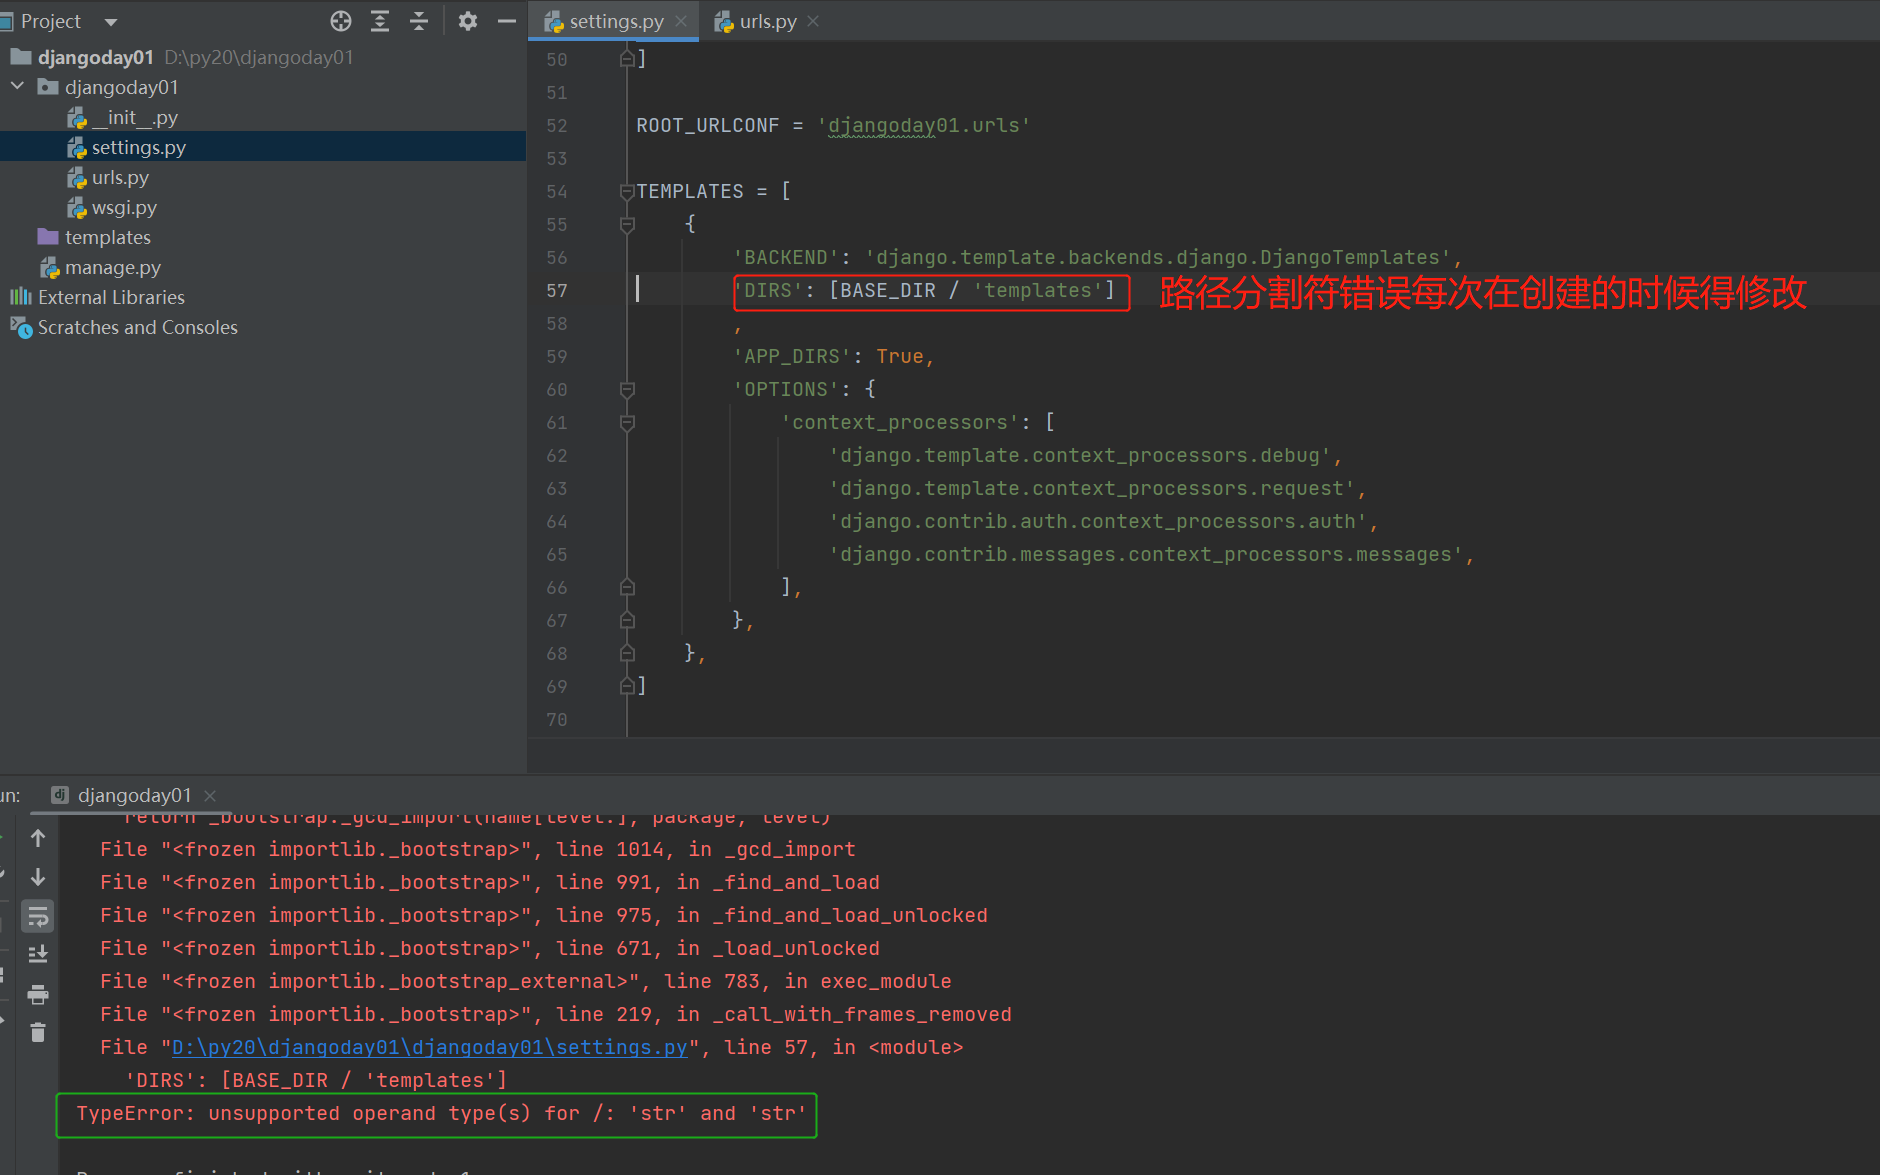
Task: Select the djangoday01 run tab
Action: 134,795
